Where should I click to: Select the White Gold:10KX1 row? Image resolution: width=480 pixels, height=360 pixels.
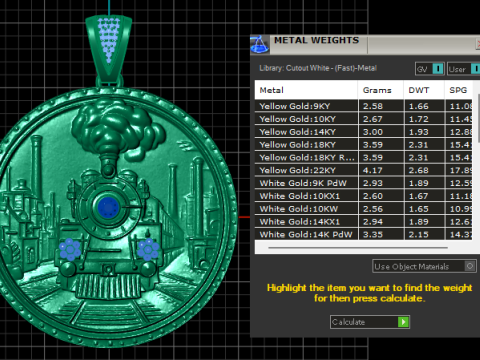point(363,196)
